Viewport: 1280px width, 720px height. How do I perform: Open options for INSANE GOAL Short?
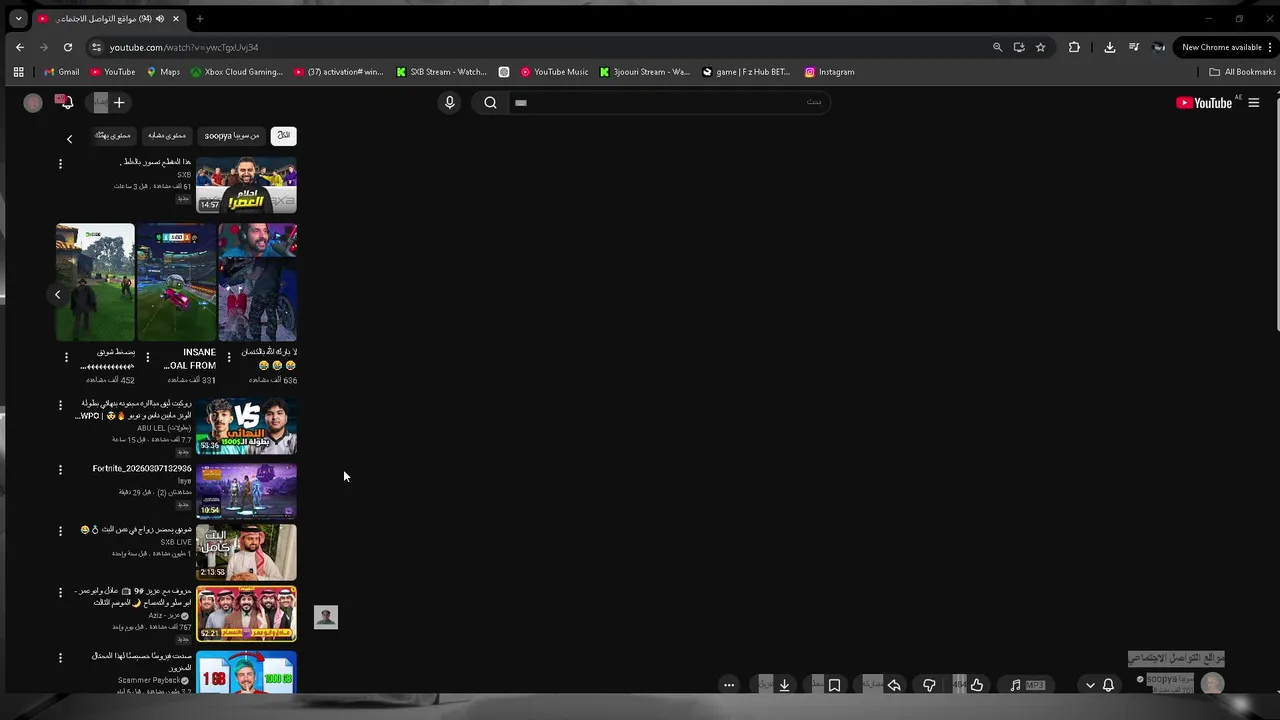click(148, 357)
